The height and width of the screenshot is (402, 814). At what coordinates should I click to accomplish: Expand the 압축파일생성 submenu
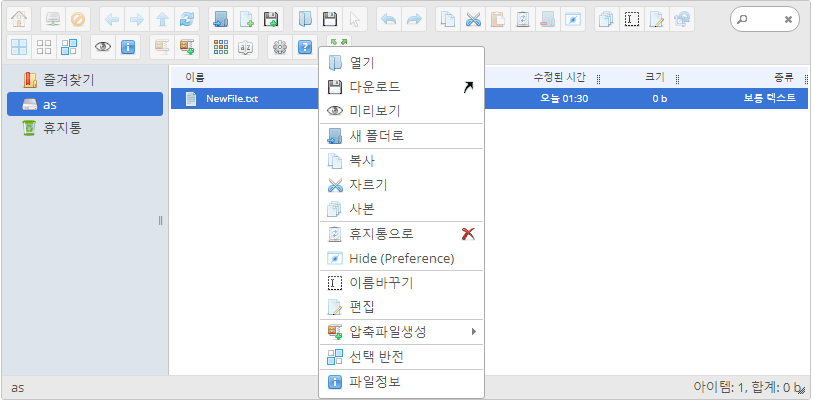point(401,331)
